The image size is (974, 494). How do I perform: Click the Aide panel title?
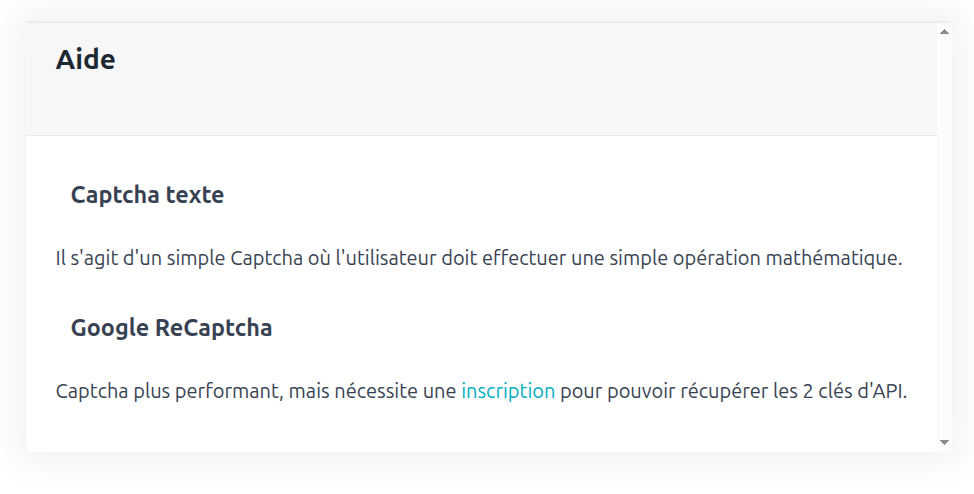[86, 60]
